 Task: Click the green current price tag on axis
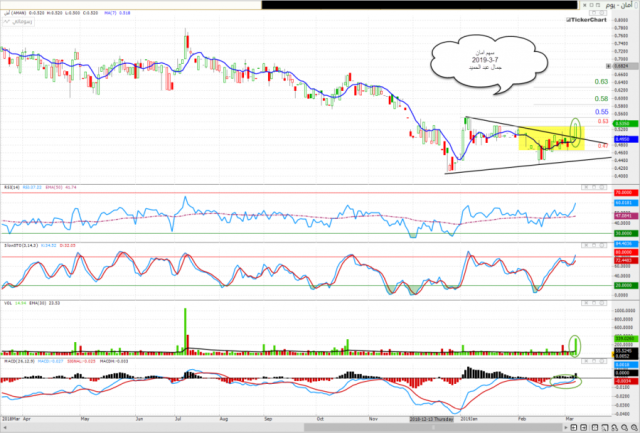click(626, 123)
